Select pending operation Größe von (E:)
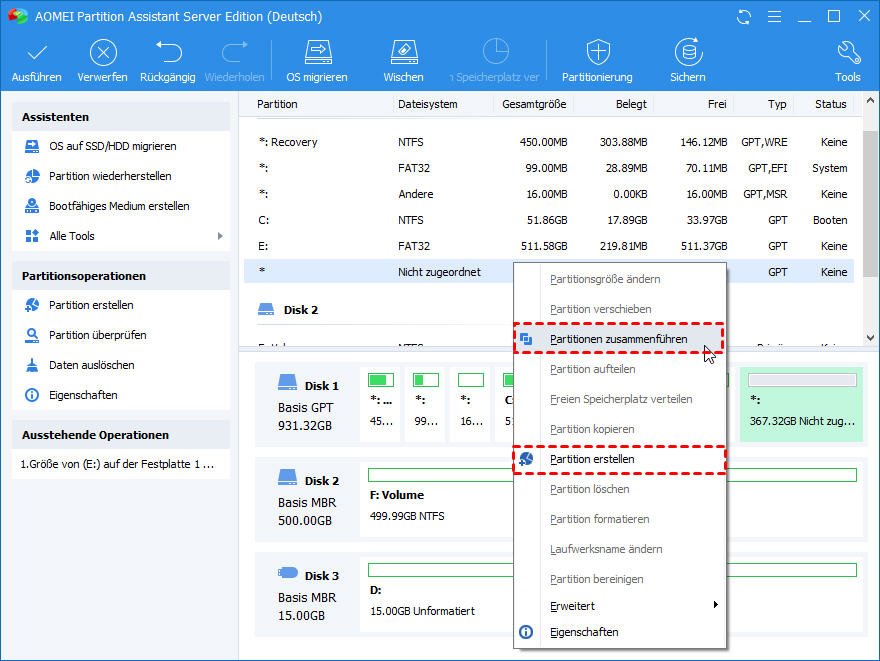880x661 pixels. (118, 465)
